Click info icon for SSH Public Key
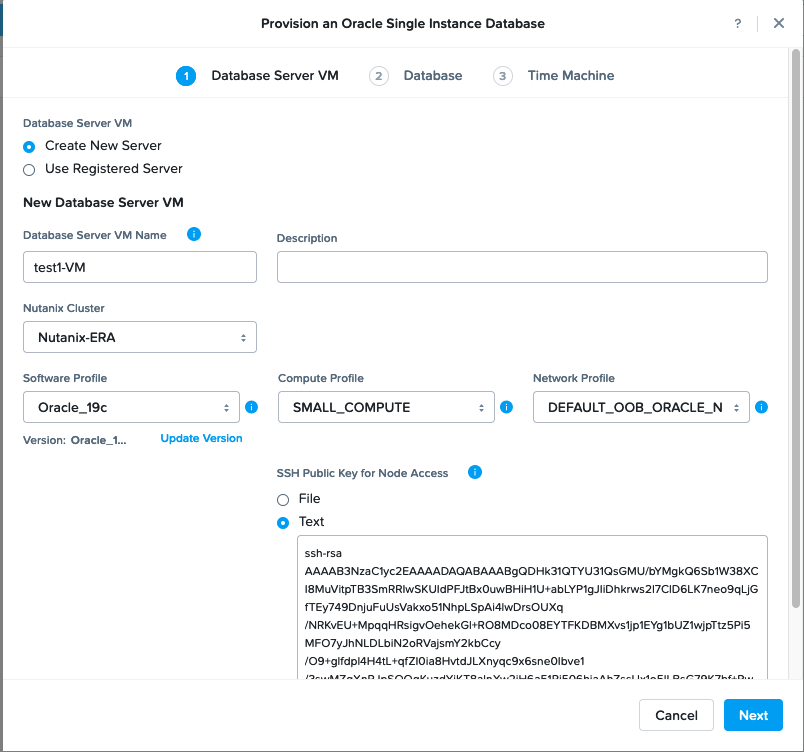Screen dimensions: 804x752 tap(475, 472)
